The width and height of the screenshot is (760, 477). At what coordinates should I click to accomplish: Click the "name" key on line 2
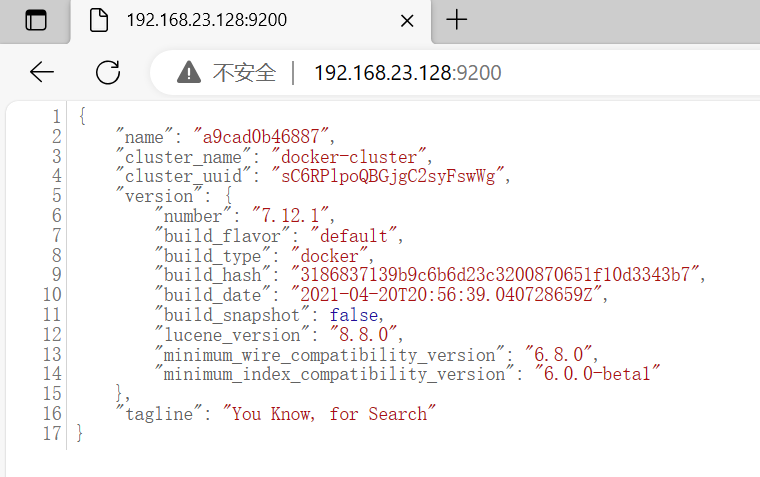pos(144,137)
